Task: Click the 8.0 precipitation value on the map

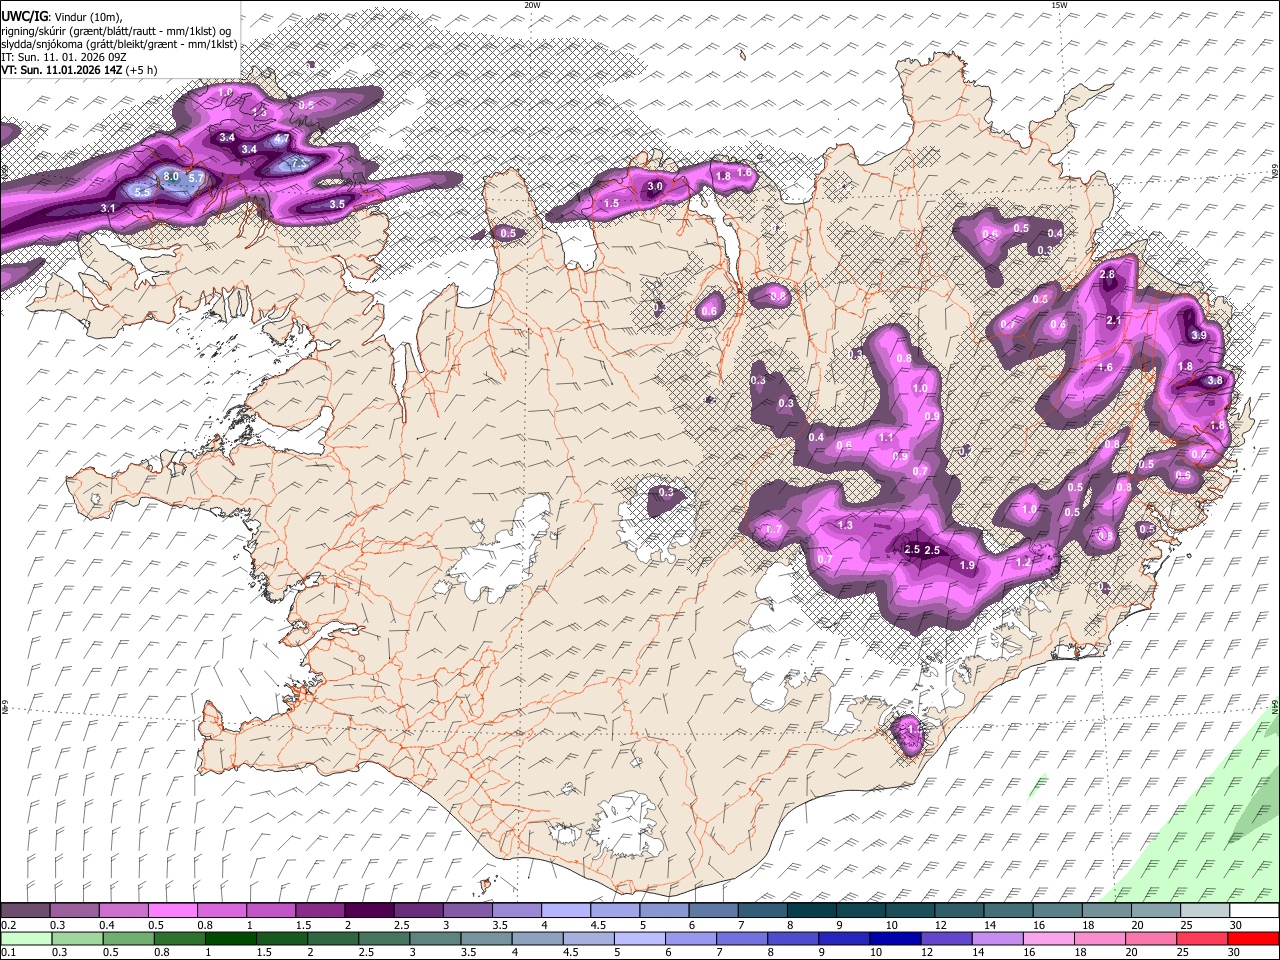Action: pos(171,177)
